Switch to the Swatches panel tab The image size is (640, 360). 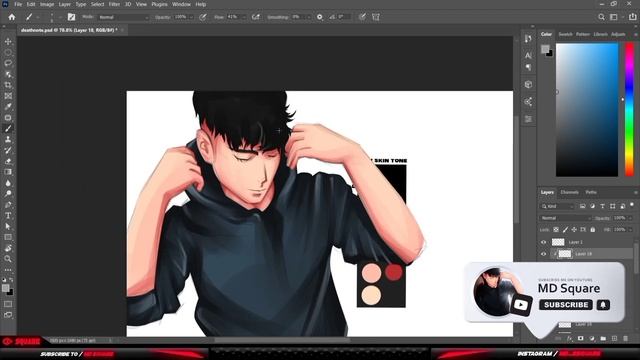point(565,34)
